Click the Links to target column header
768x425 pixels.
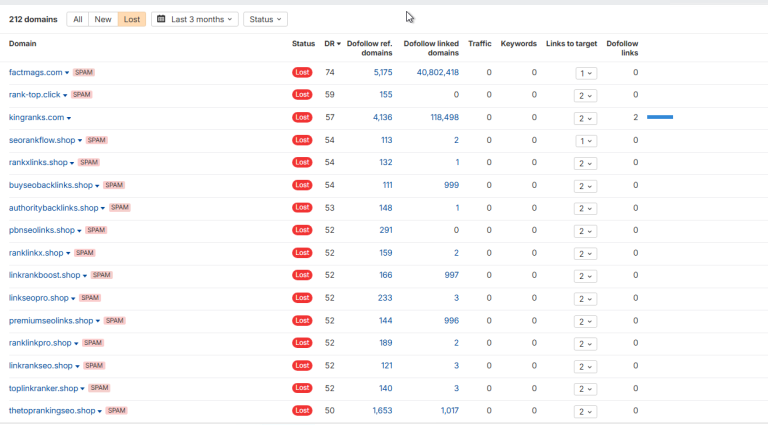pyautogui.click(x=572, y=44)
